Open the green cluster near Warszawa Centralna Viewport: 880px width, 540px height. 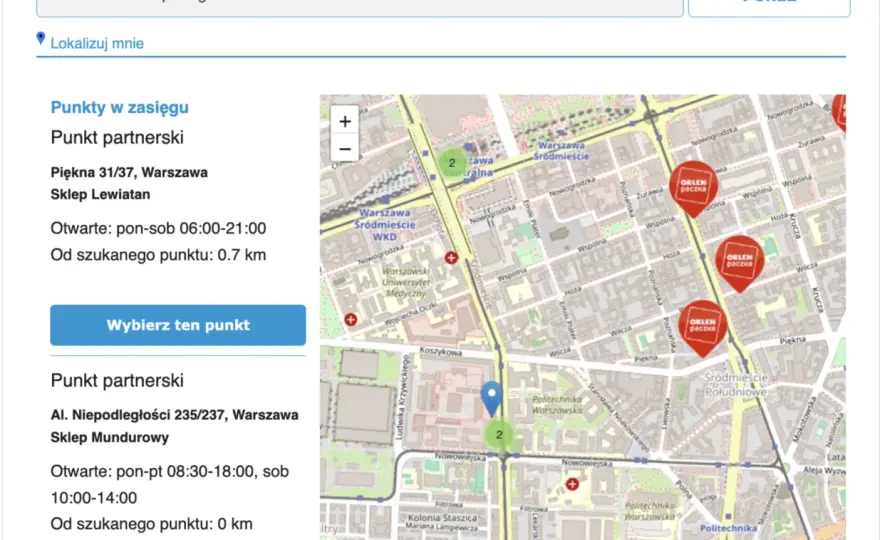(x=452, y=163)
